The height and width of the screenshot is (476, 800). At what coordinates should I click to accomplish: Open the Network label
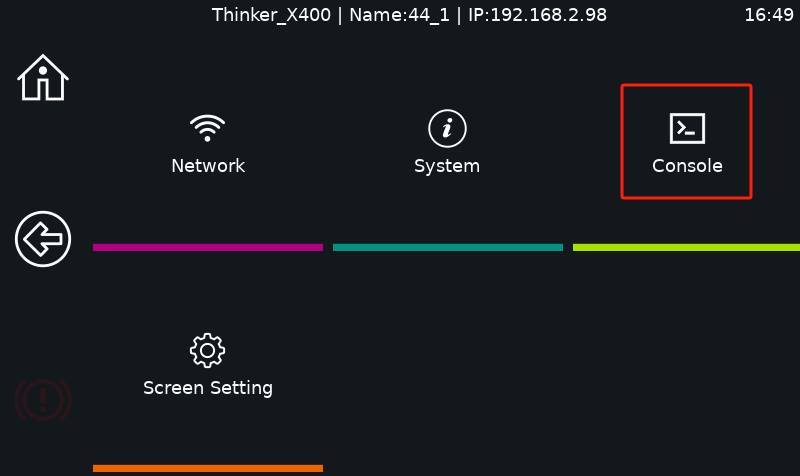(208, 166)
